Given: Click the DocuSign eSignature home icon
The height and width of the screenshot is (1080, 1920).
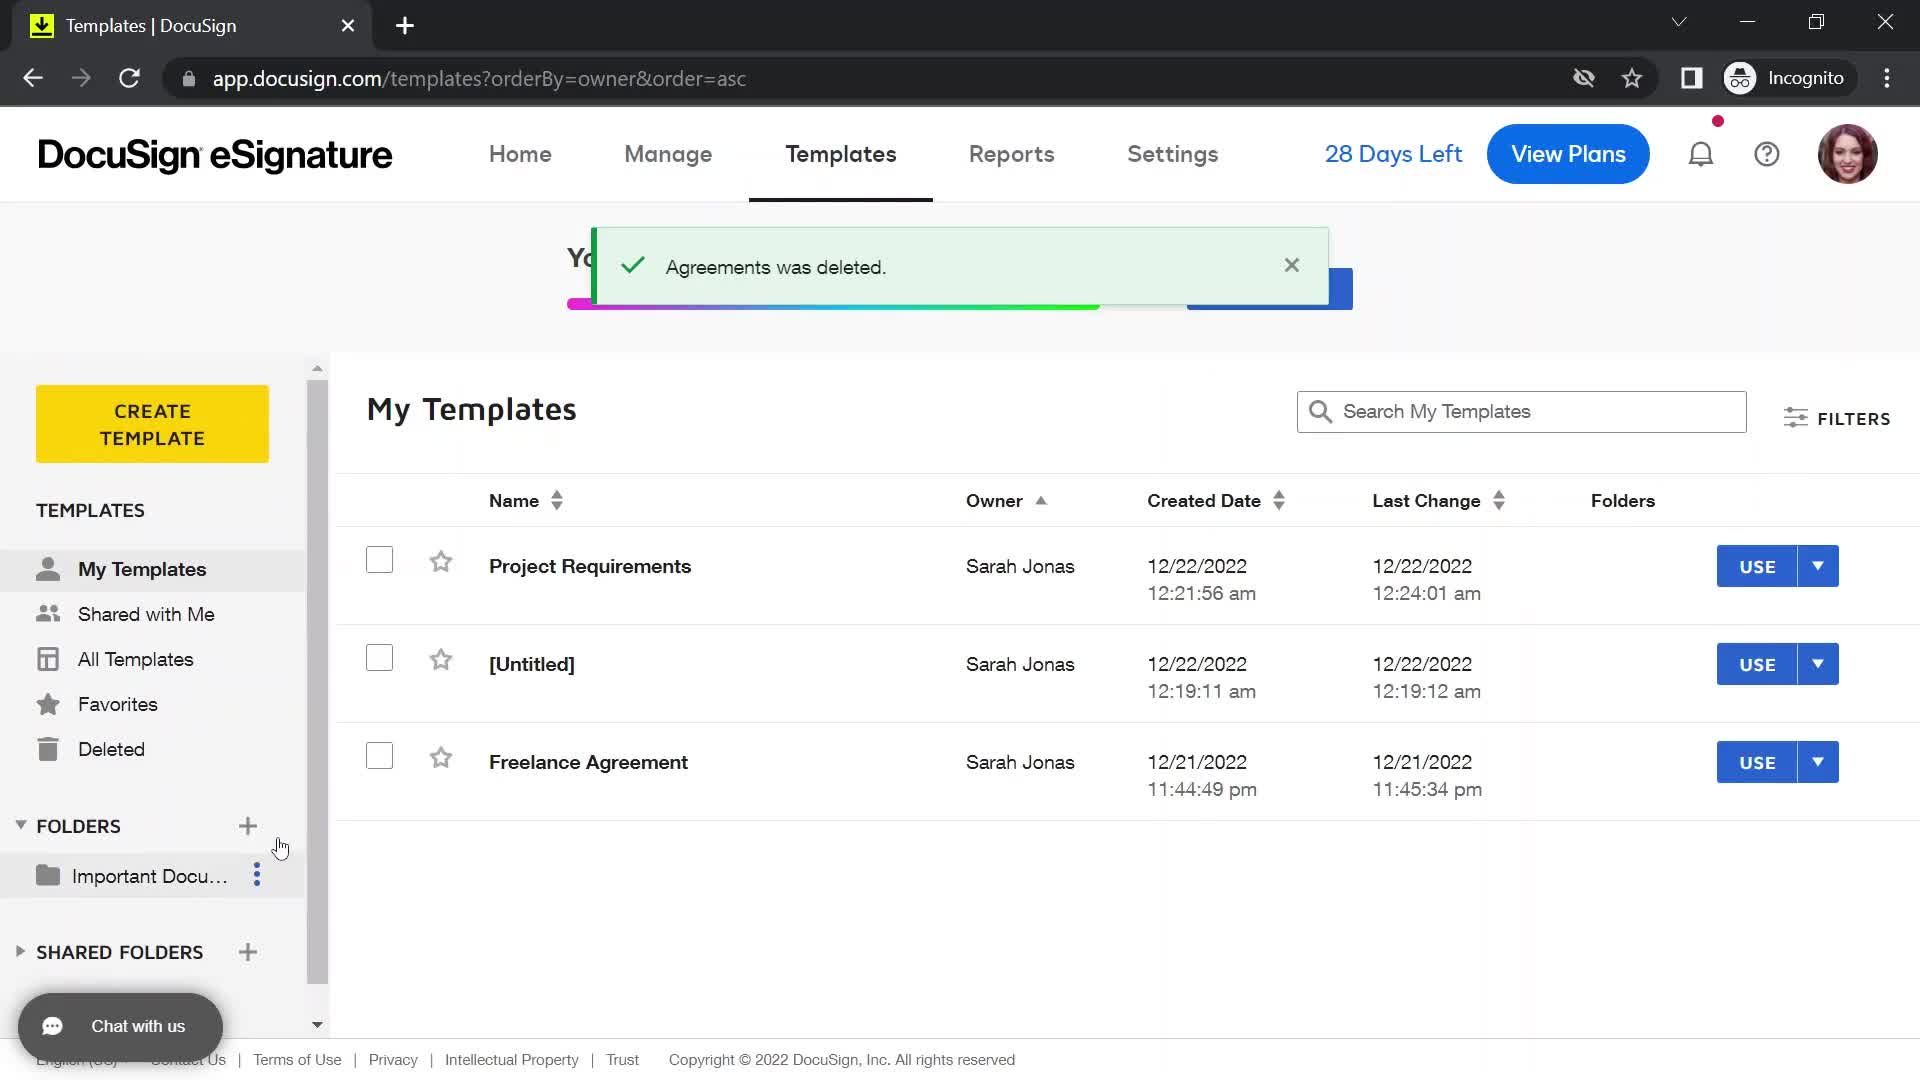Looking at the screenshot, I should coord(215,154).
